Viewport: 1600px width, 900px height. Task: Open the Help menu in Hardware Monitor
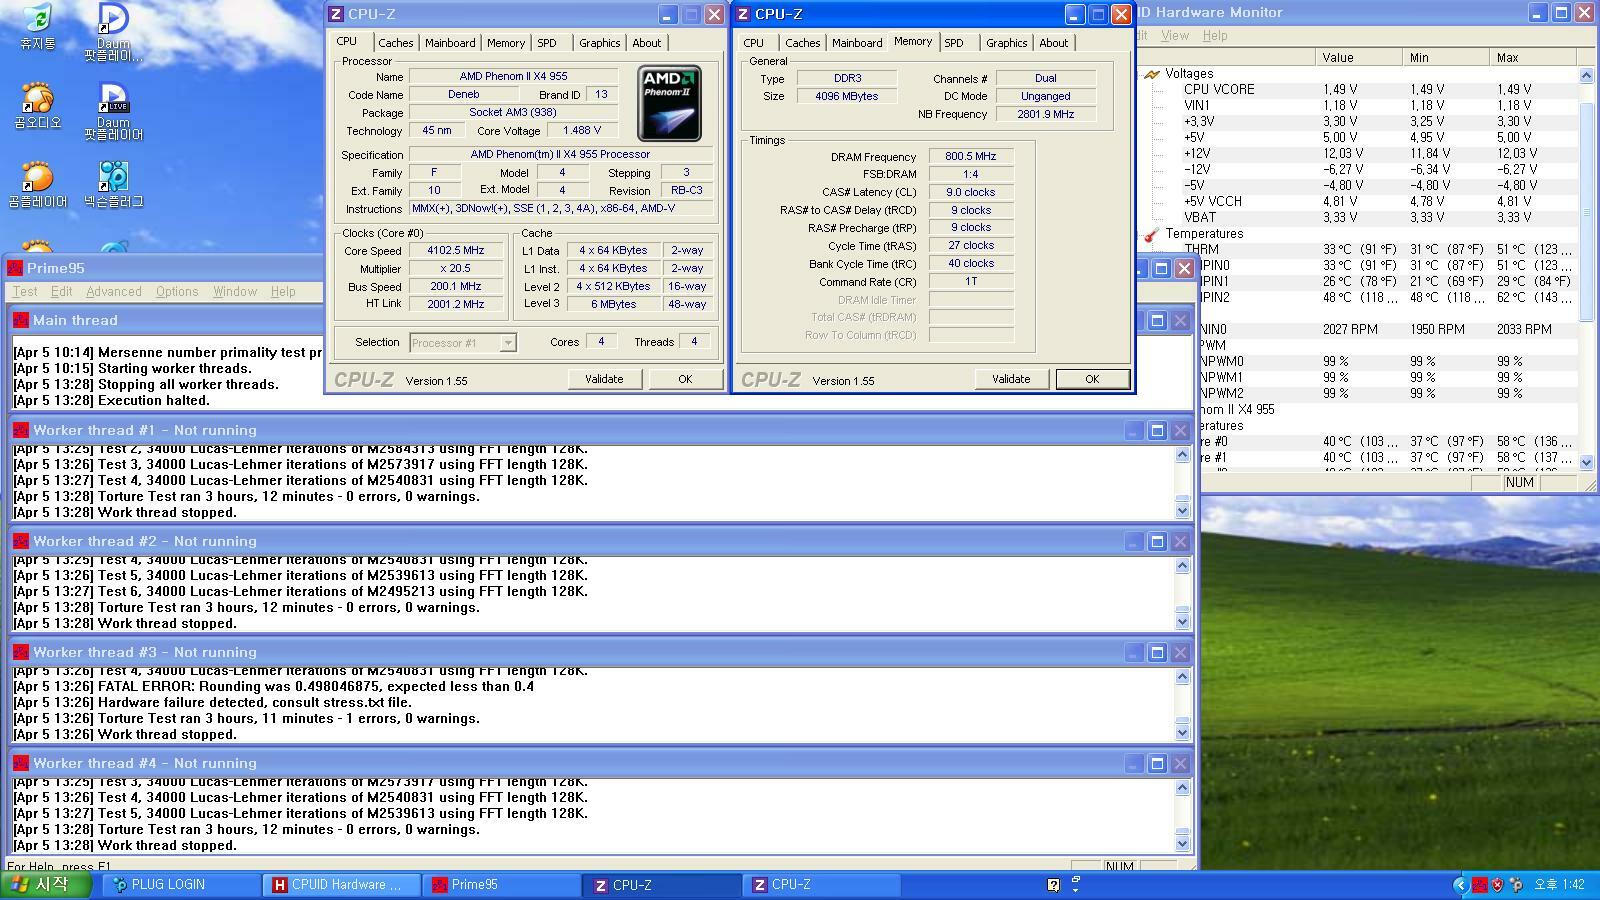[1215, 35]
